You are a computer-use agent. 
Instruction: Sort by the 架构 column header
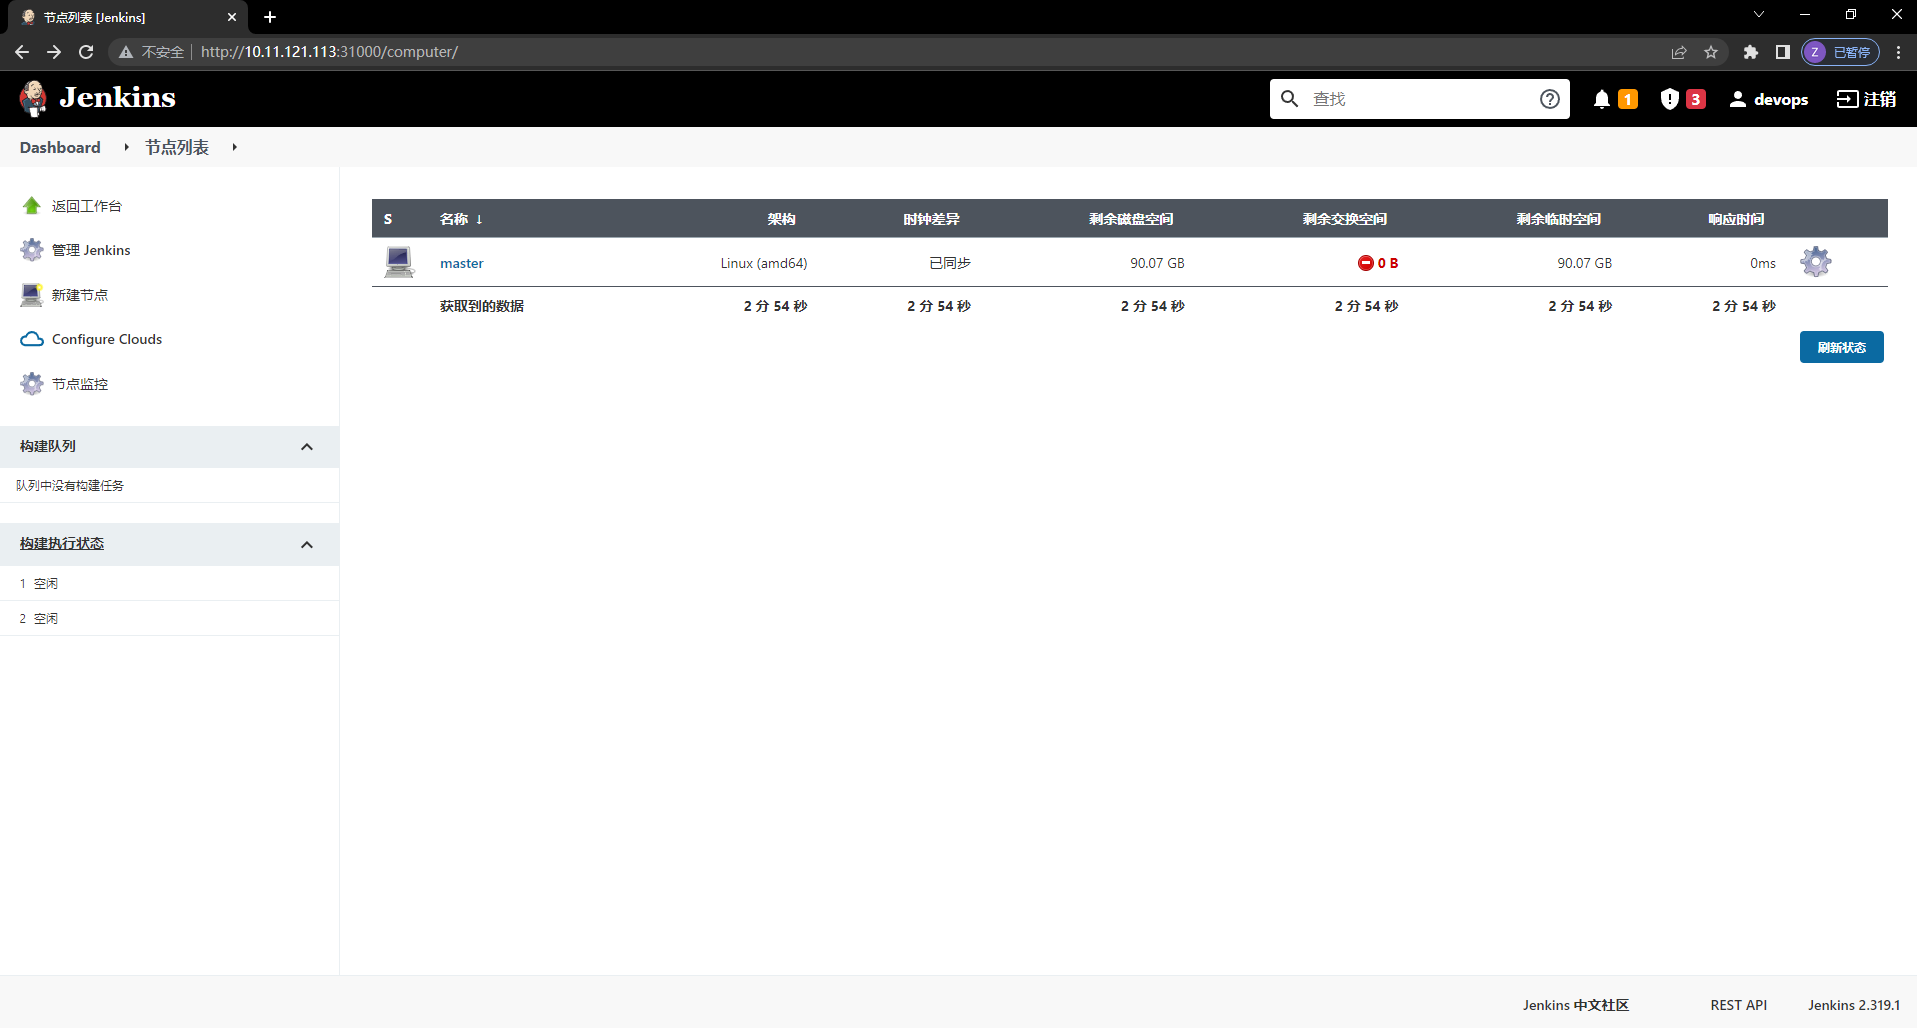[x=781, y=219]
